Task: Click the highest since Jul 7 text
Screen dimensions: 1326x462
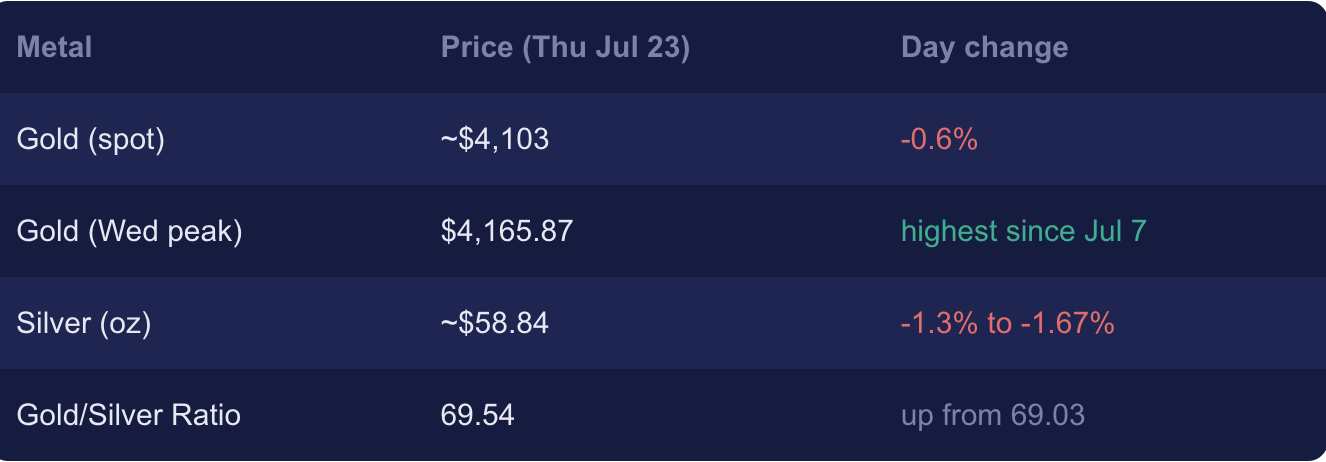Action: pos(1023,231)
